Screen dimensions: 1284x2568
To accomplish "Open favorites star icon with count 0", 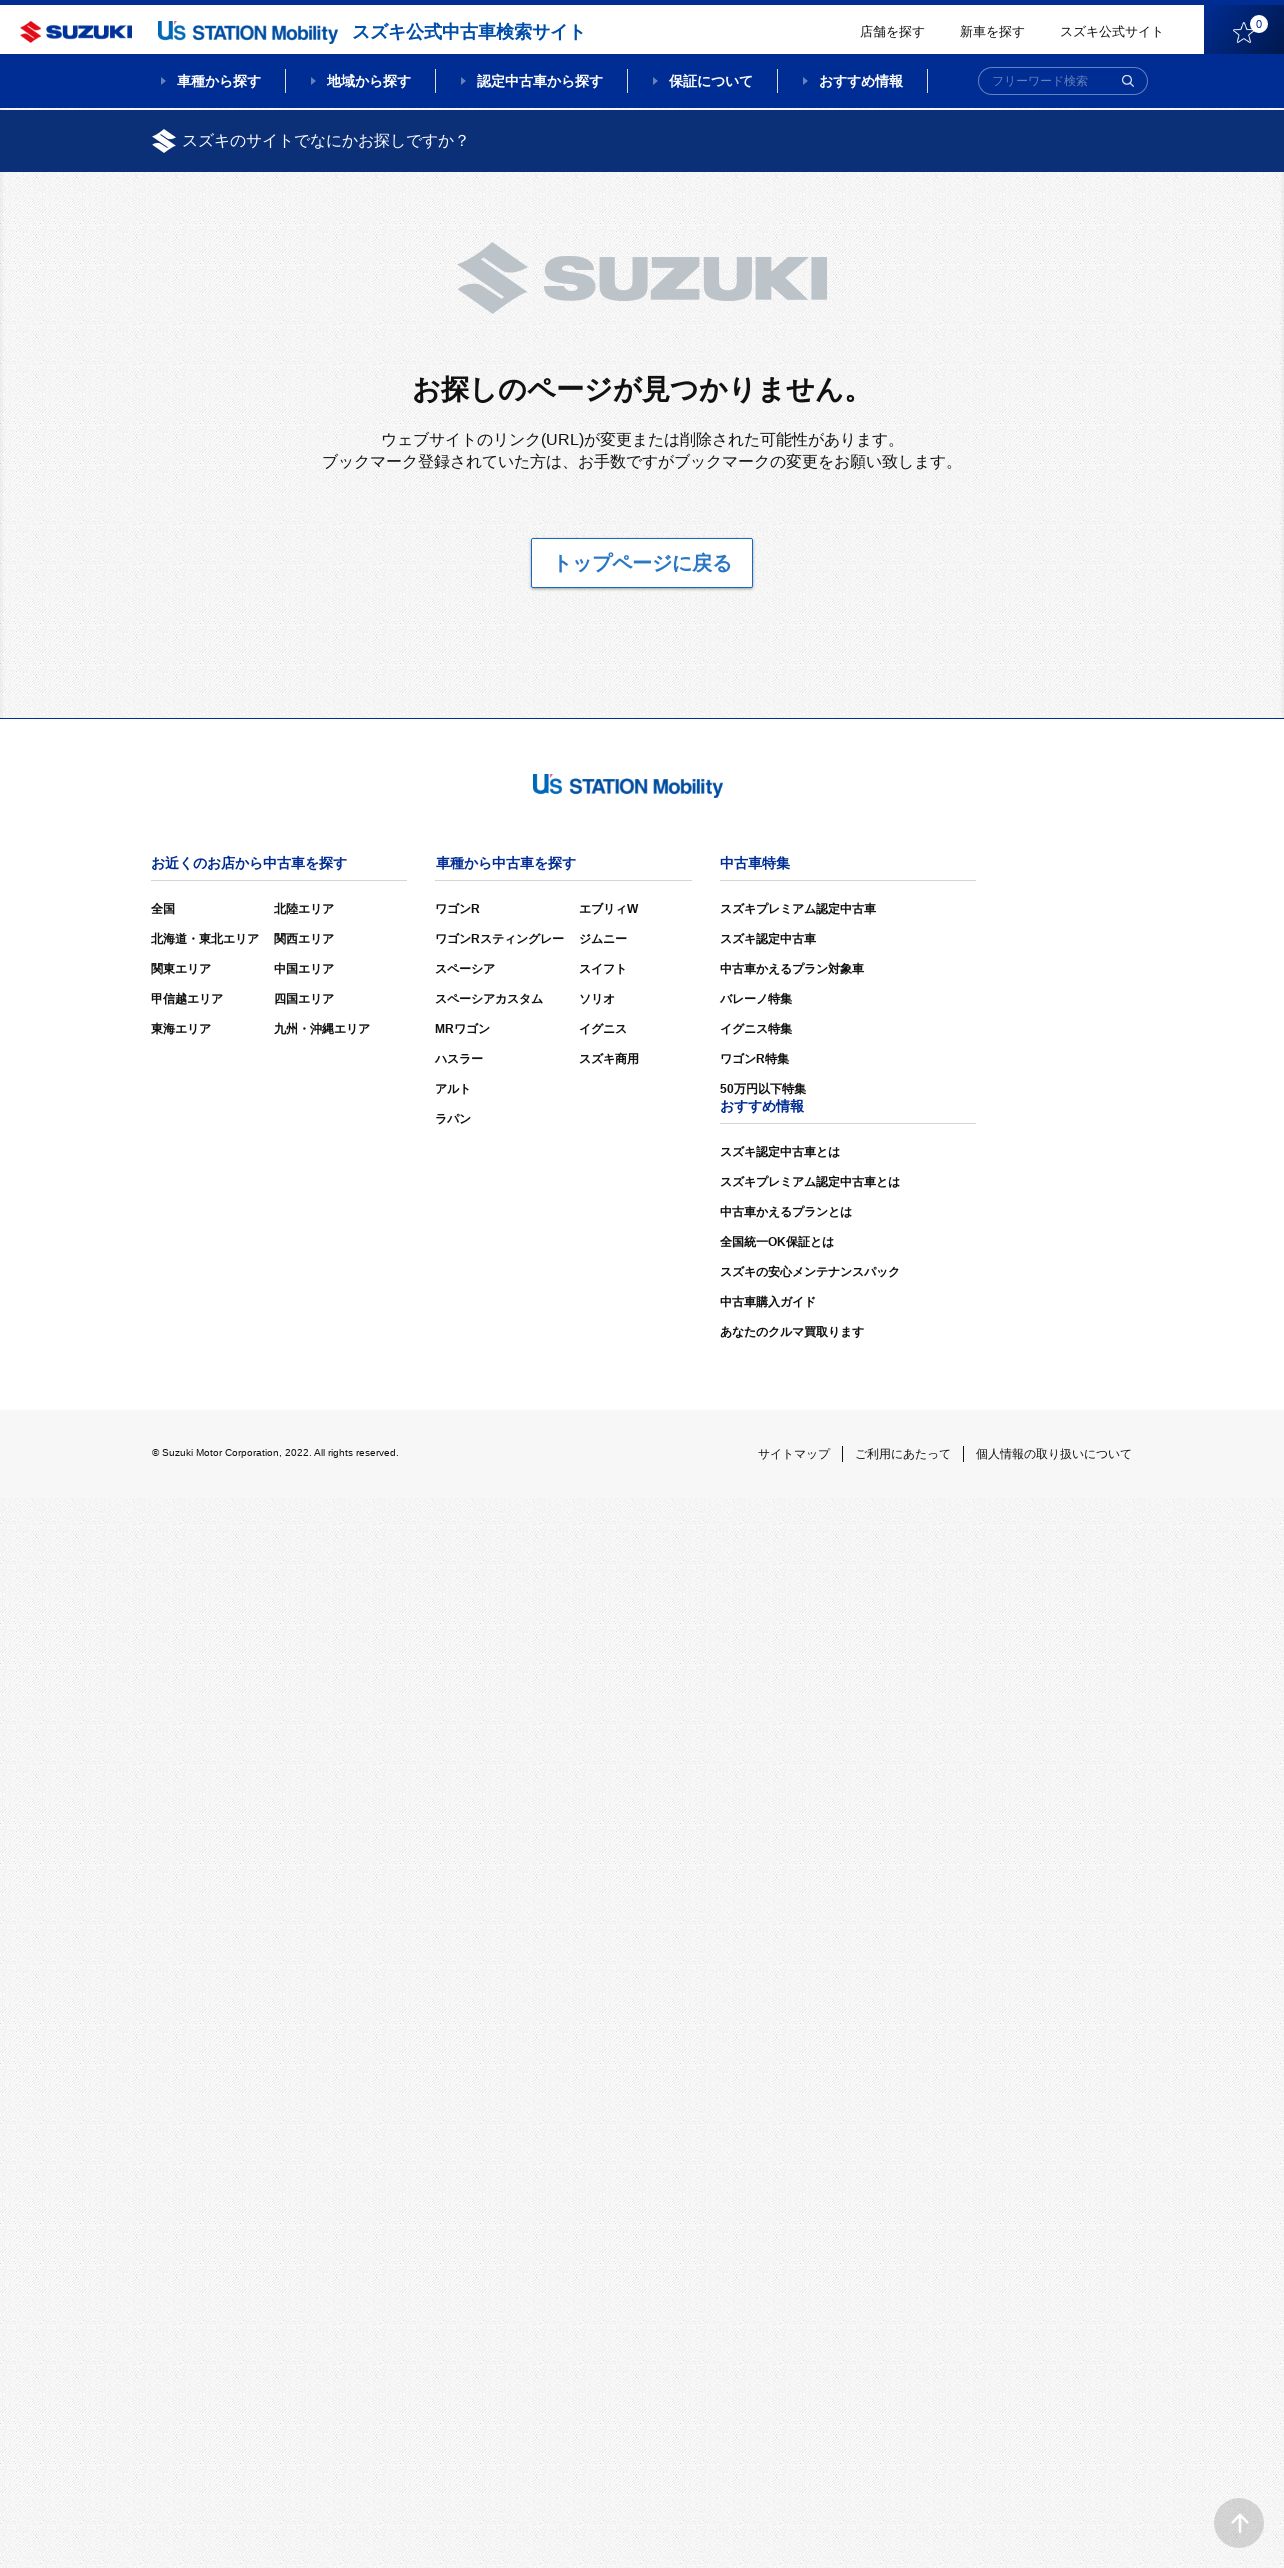I will [x=1244, y=30].
